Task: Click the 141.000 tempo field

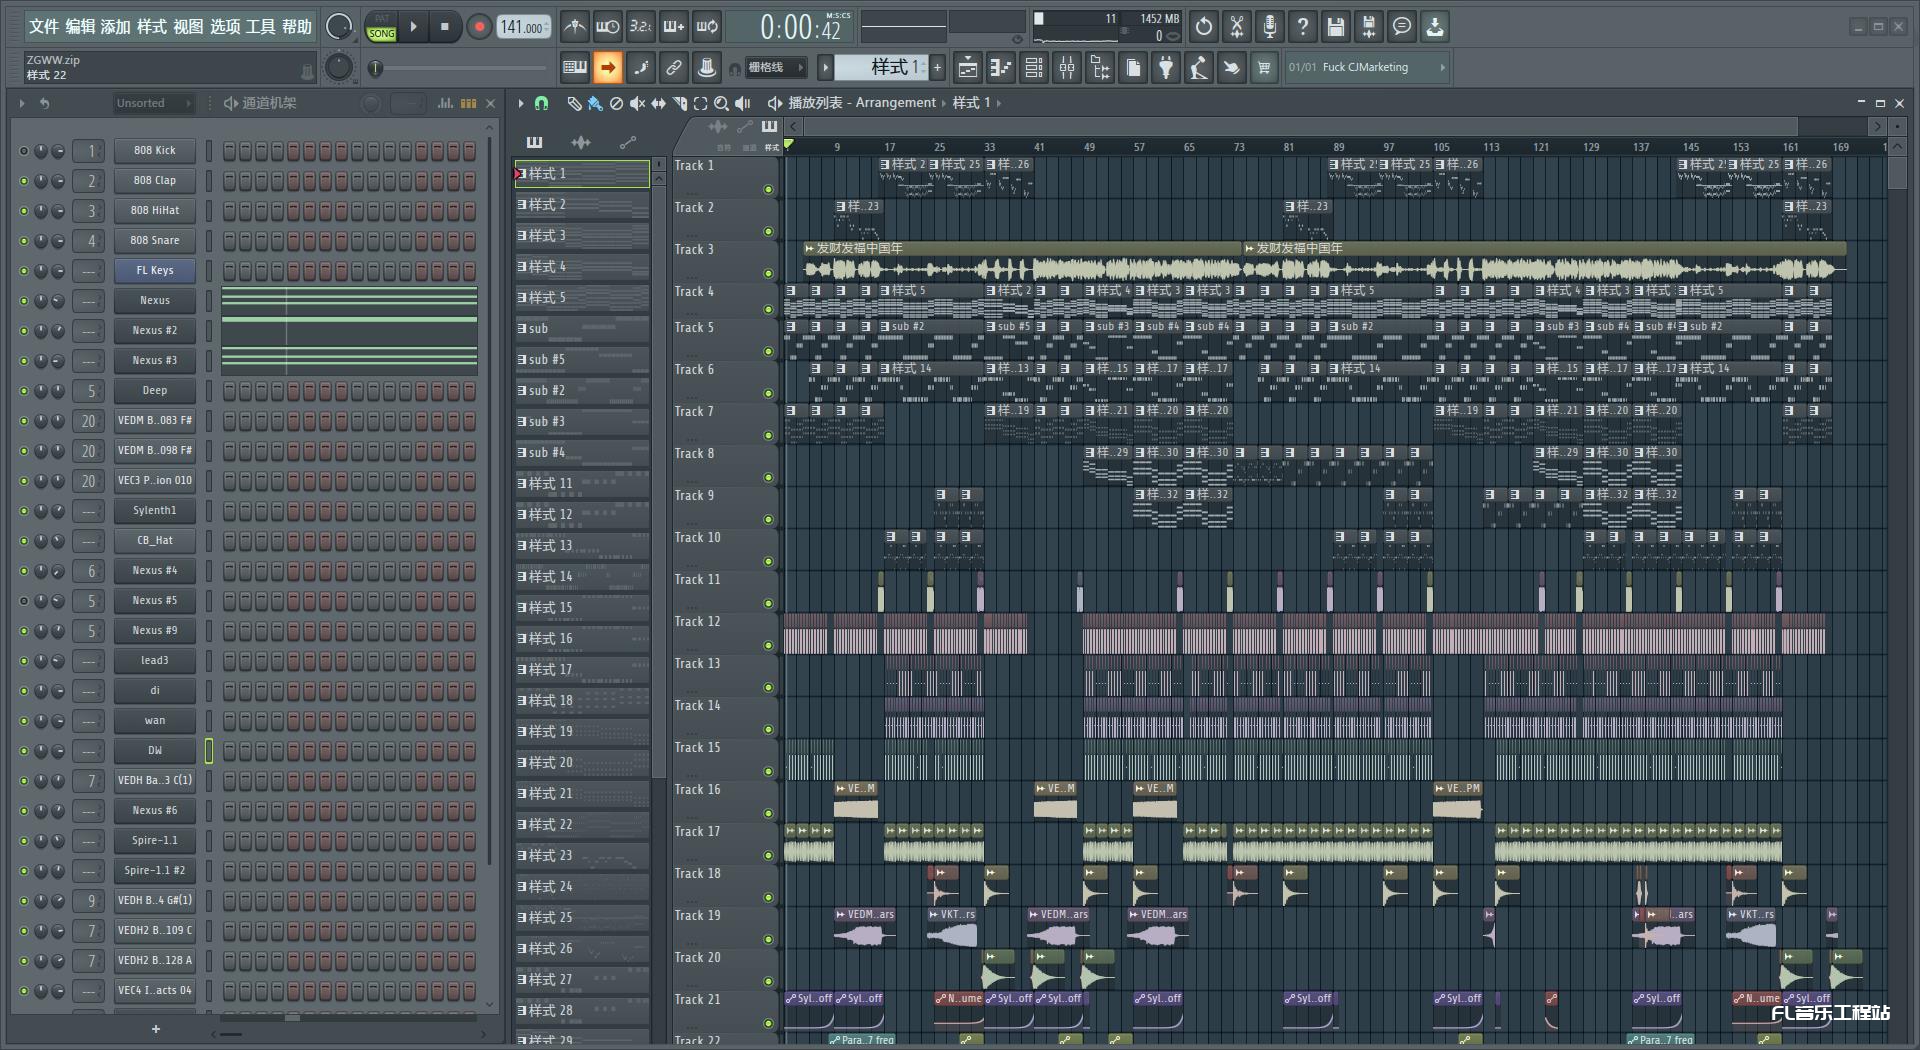Action: pos(524,27)
